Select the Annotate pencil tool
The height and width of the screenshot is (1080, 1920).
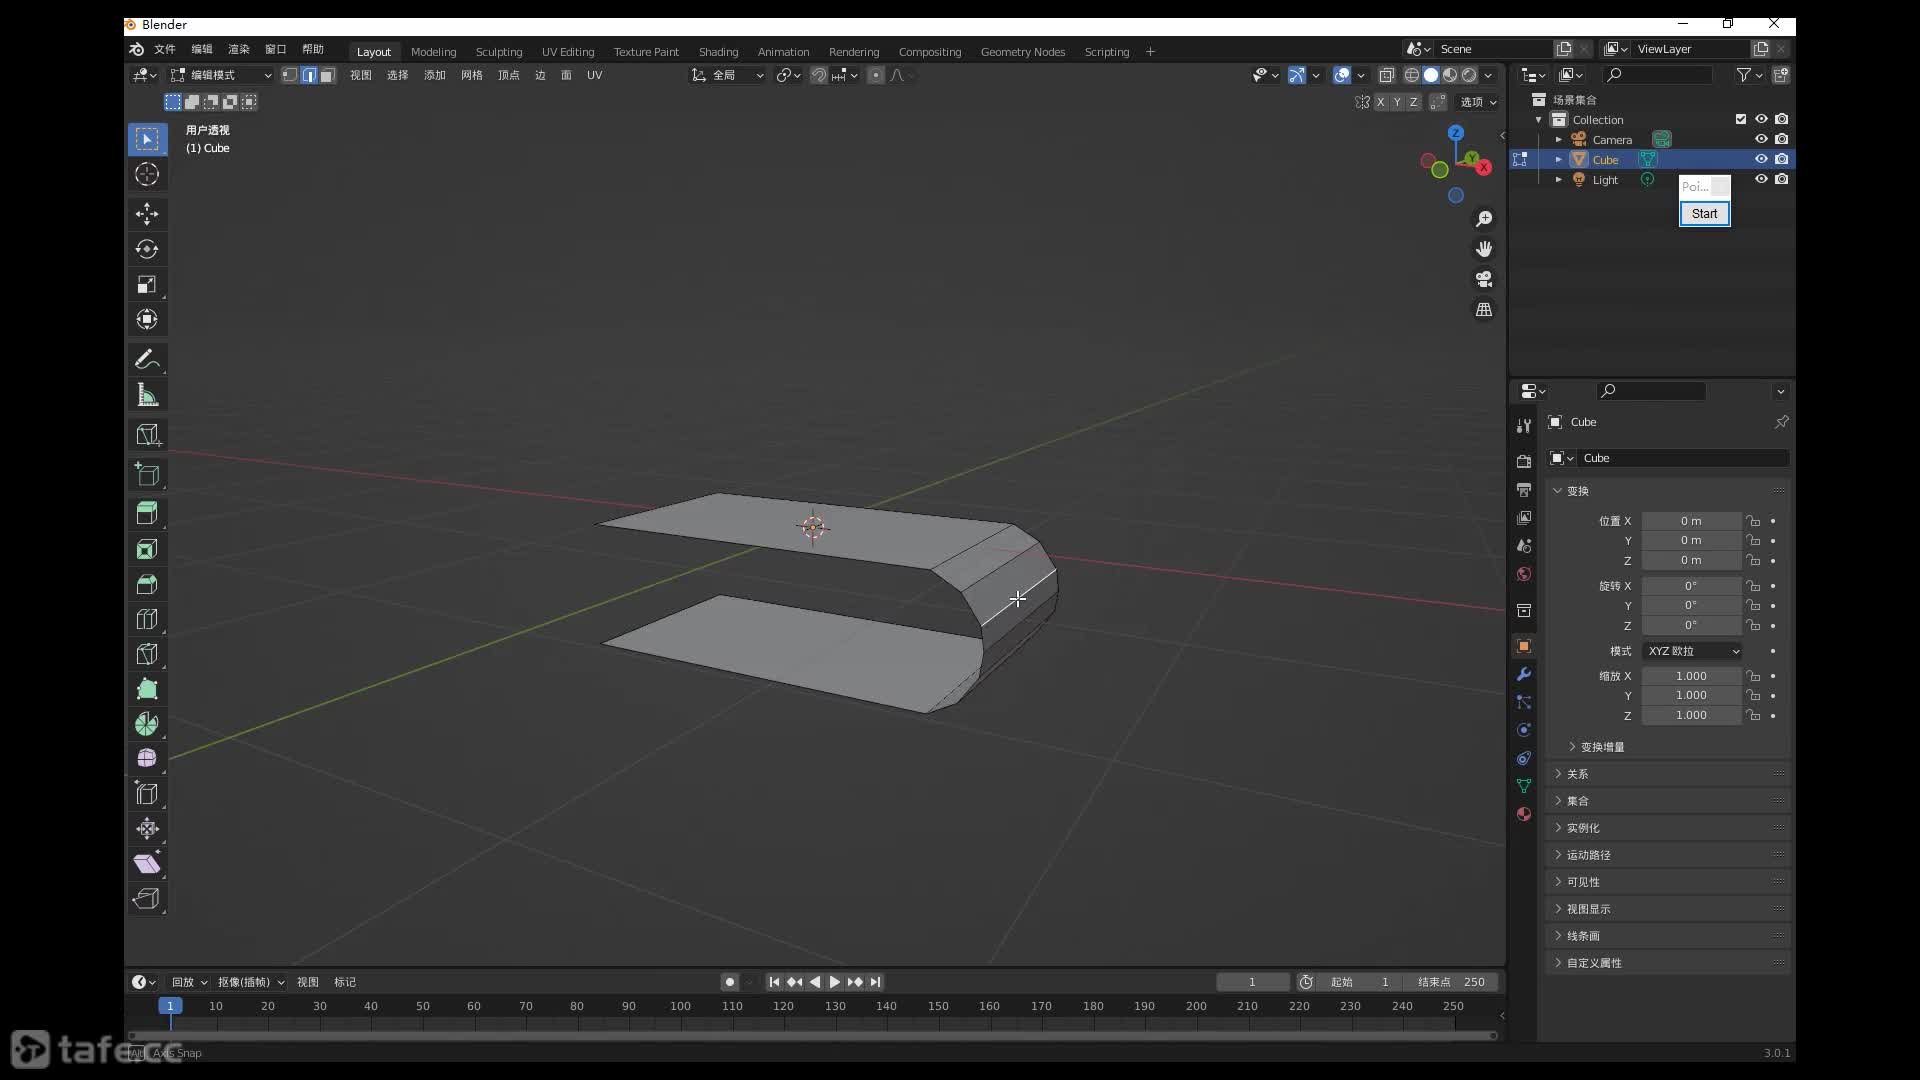[147, 359]
